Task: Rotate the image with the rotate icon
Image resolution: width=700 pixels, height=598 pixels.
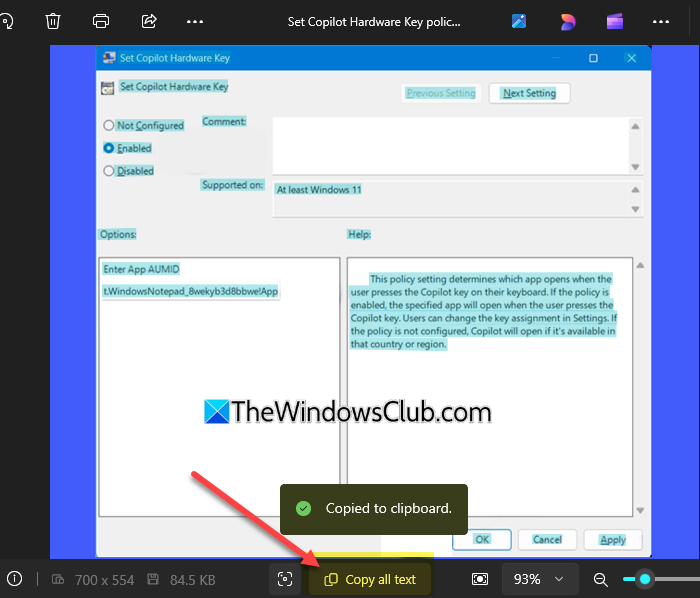Action: pyautogui.click(x=6, y=21)
